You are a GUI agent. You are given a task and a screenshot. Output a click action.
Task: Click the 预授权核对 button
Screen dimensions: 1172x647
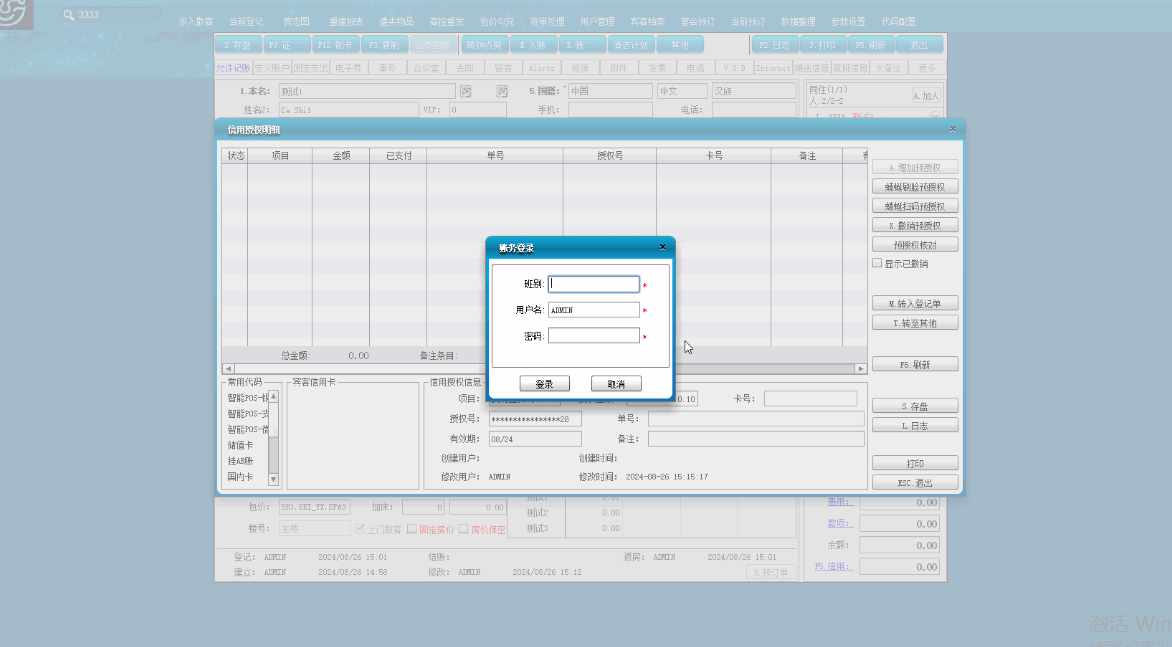point(915,245)
